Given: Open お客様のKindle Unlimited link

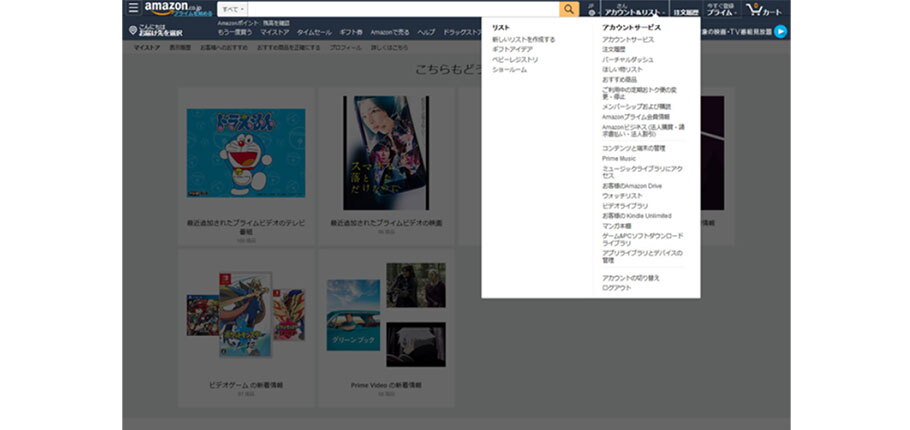Looking at the screenshot, I should (637, 215).
